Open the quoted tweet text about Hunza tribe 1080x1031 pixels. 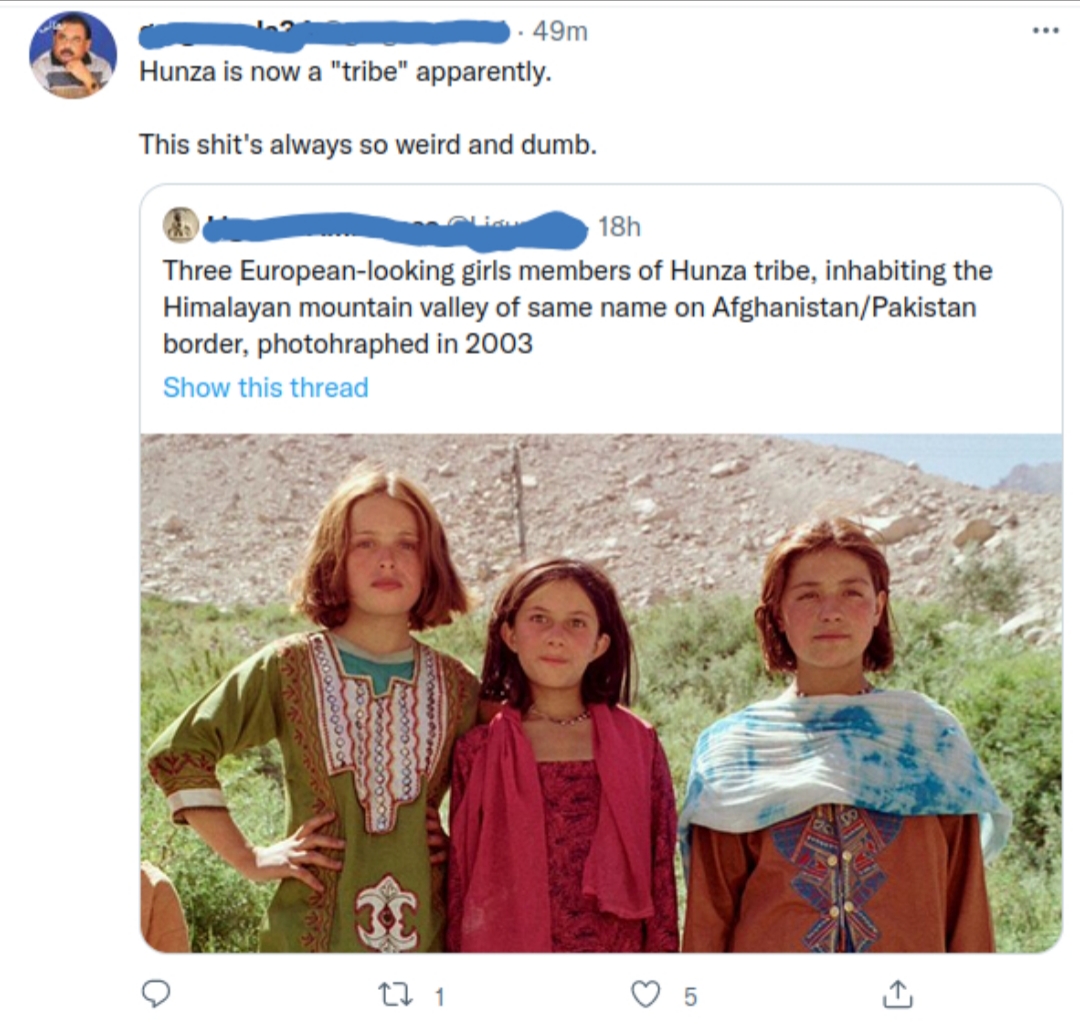577,307
